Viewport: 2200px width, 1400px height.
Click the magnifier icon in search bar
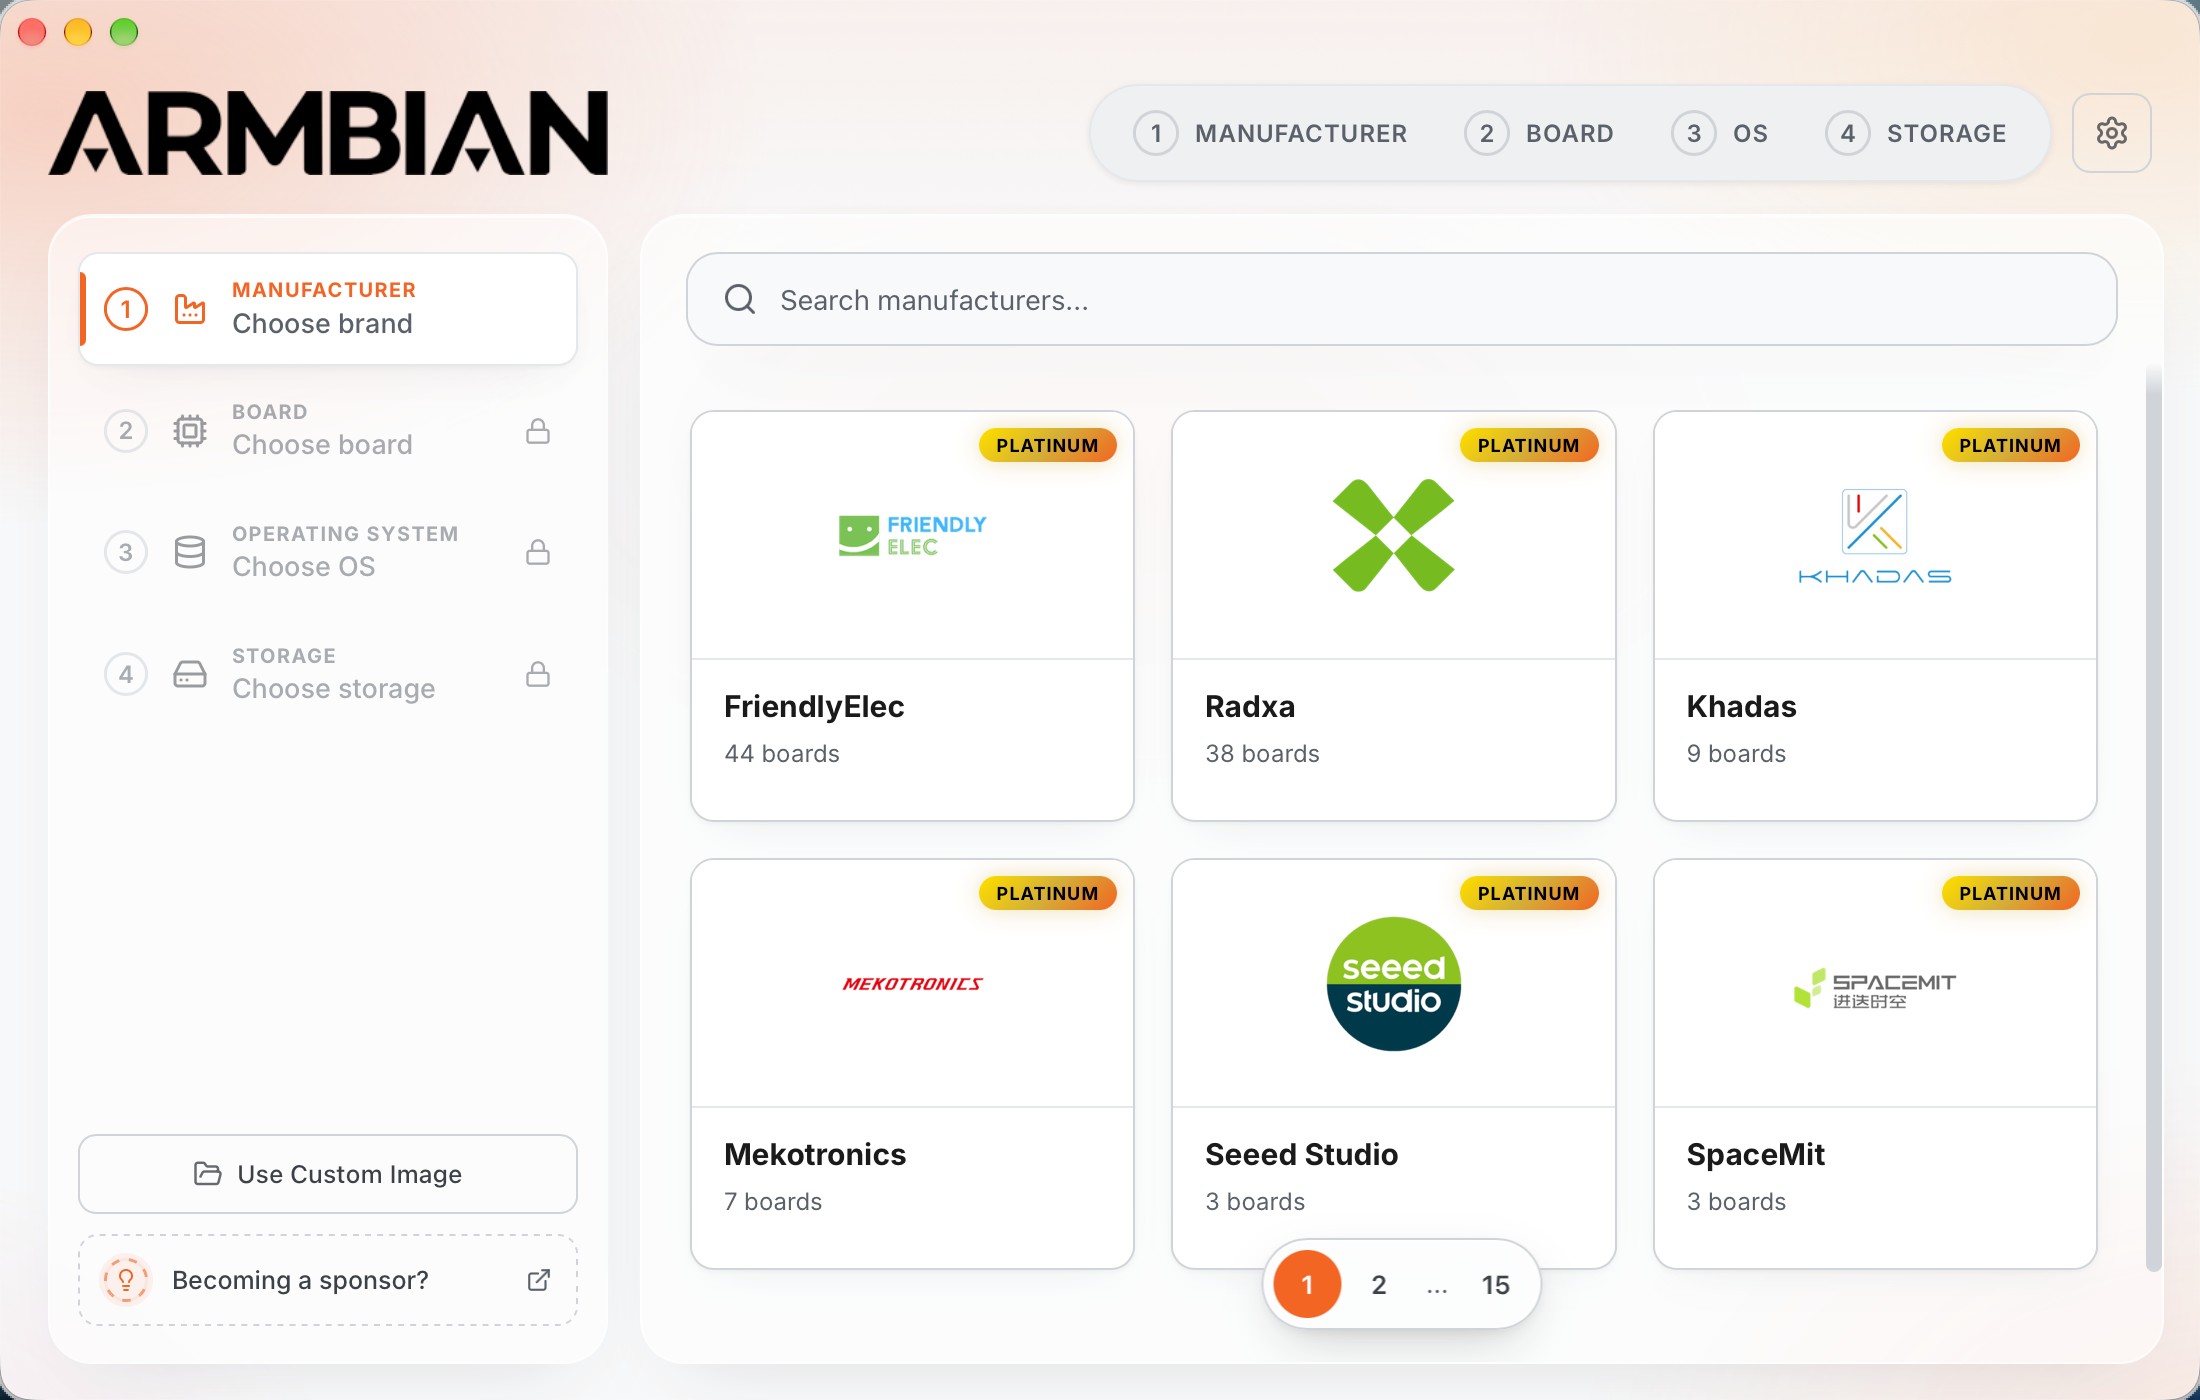pos(740,299)
